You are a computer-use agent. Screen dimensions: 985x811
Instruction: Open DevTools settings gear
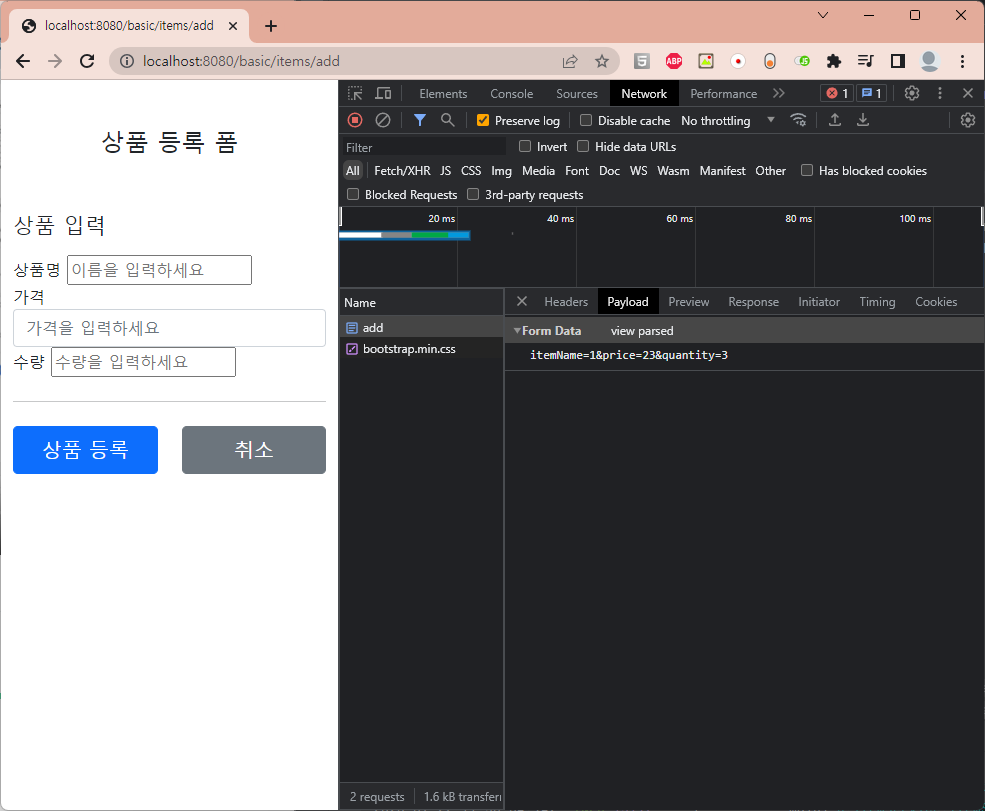pos(912,94)
